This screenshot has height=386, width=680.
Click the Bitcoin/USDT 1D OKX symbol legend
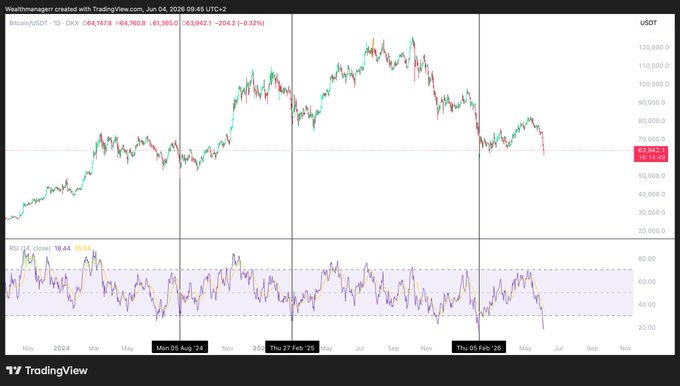click(x=44, y=23)
